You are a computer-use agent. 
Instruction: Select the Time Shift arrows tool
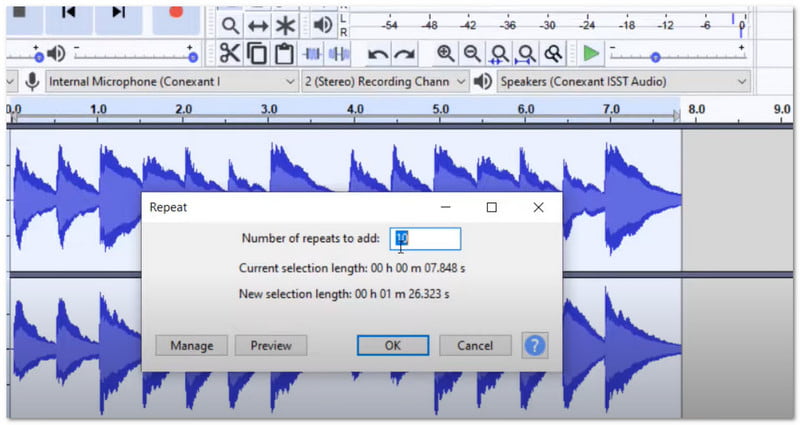click(x=258, y=25)
